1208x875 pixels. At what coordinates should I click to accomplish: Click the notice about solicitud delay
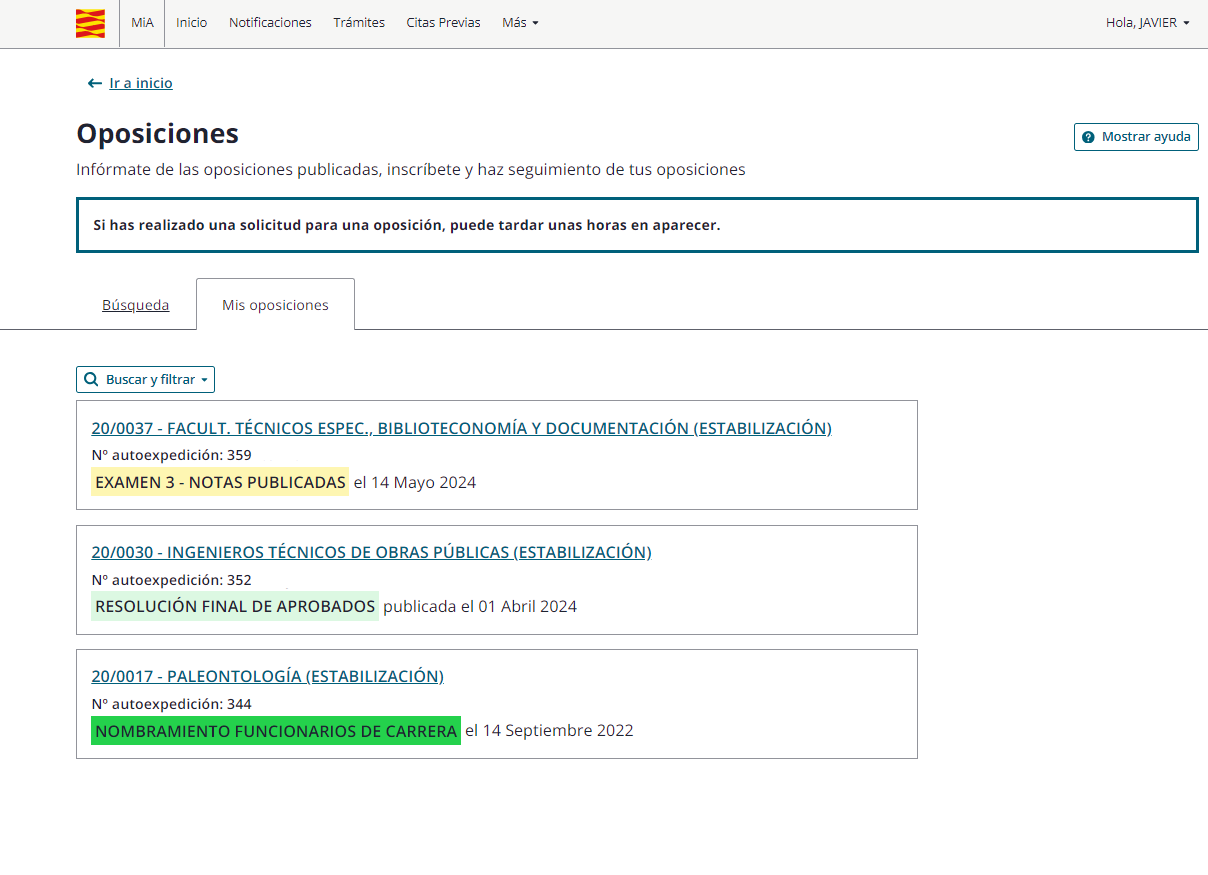coord(637,225)
